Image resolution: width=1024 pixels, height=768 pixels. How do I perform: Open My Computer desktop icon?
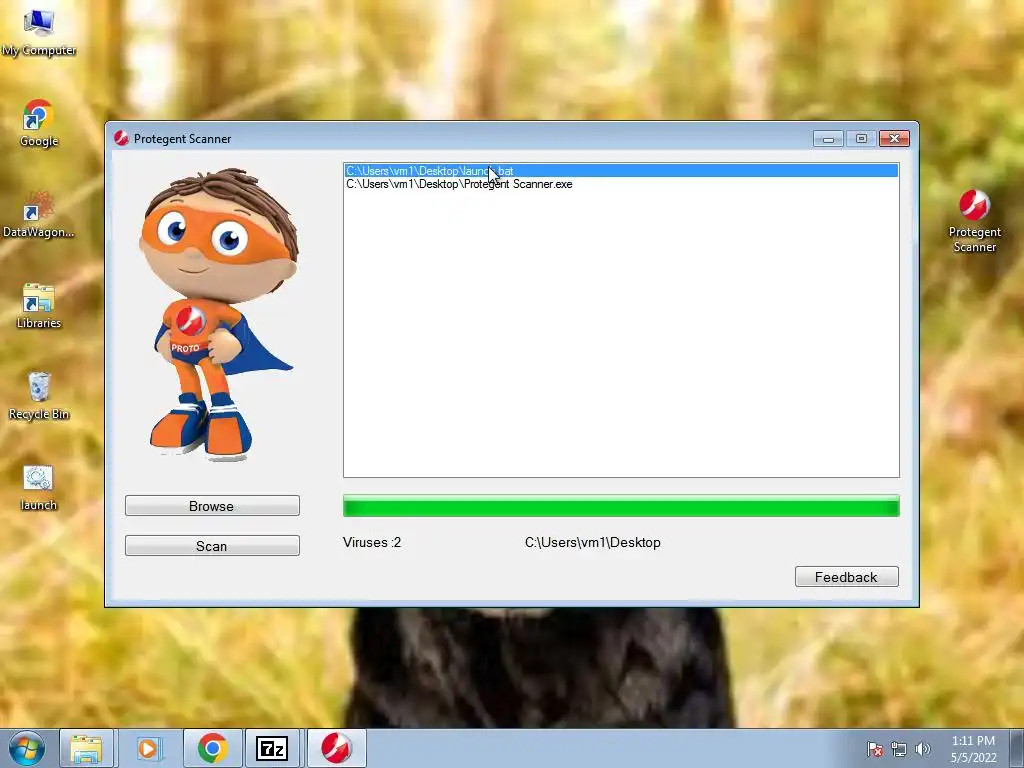coord(39,33)
